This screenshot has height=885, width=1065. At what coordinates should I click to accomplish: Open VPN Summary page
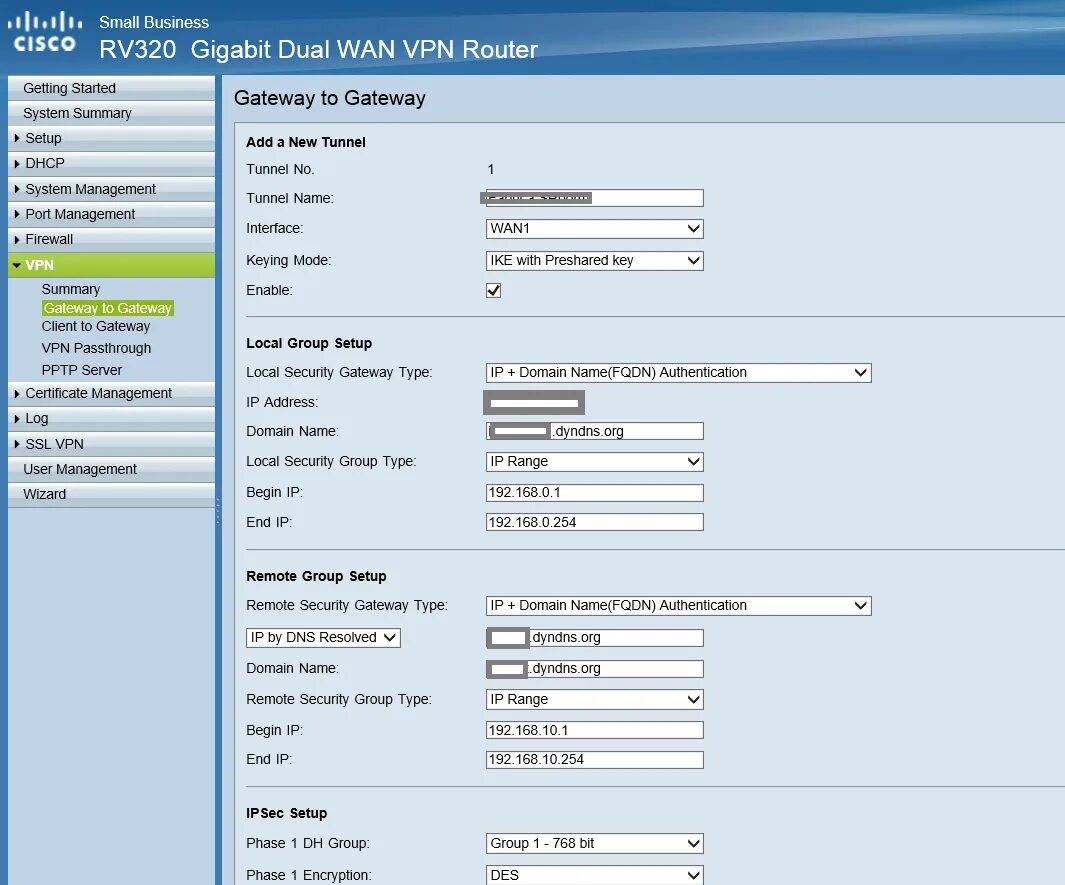71,289
